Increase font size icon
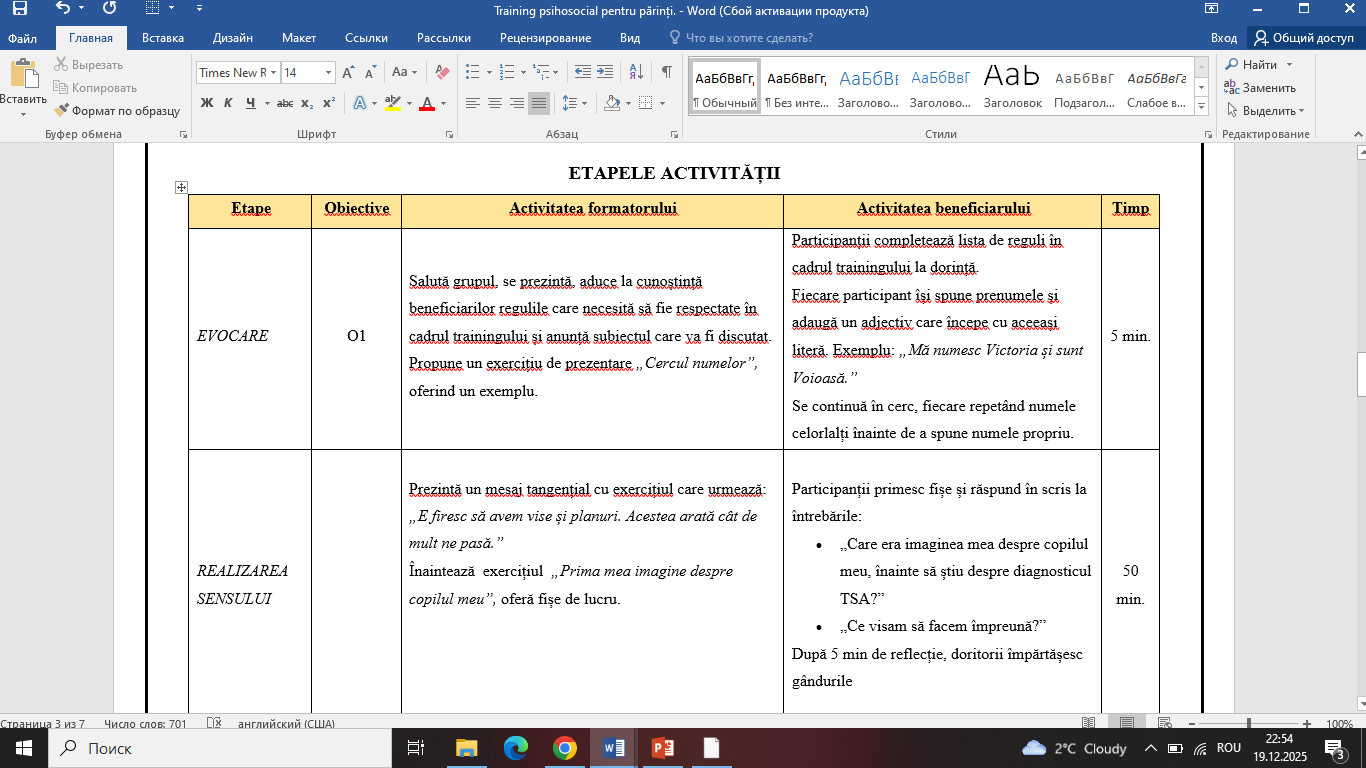Image resolution: width=1366 pixels, height=768 pixels. [x=348, y=72]
